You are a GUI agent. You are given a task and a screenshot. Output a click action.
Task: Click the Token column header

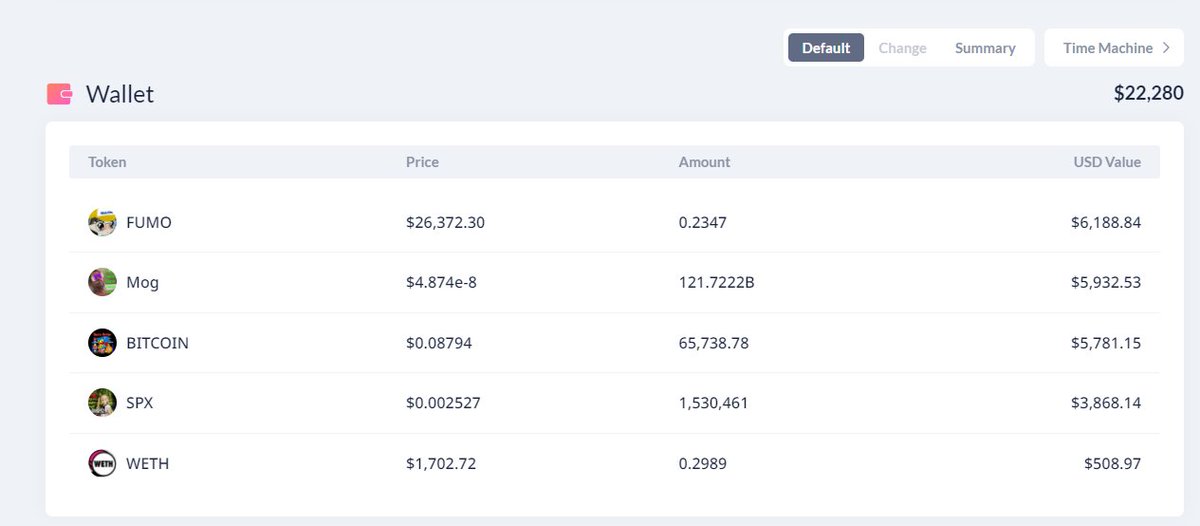coord(107,162)
